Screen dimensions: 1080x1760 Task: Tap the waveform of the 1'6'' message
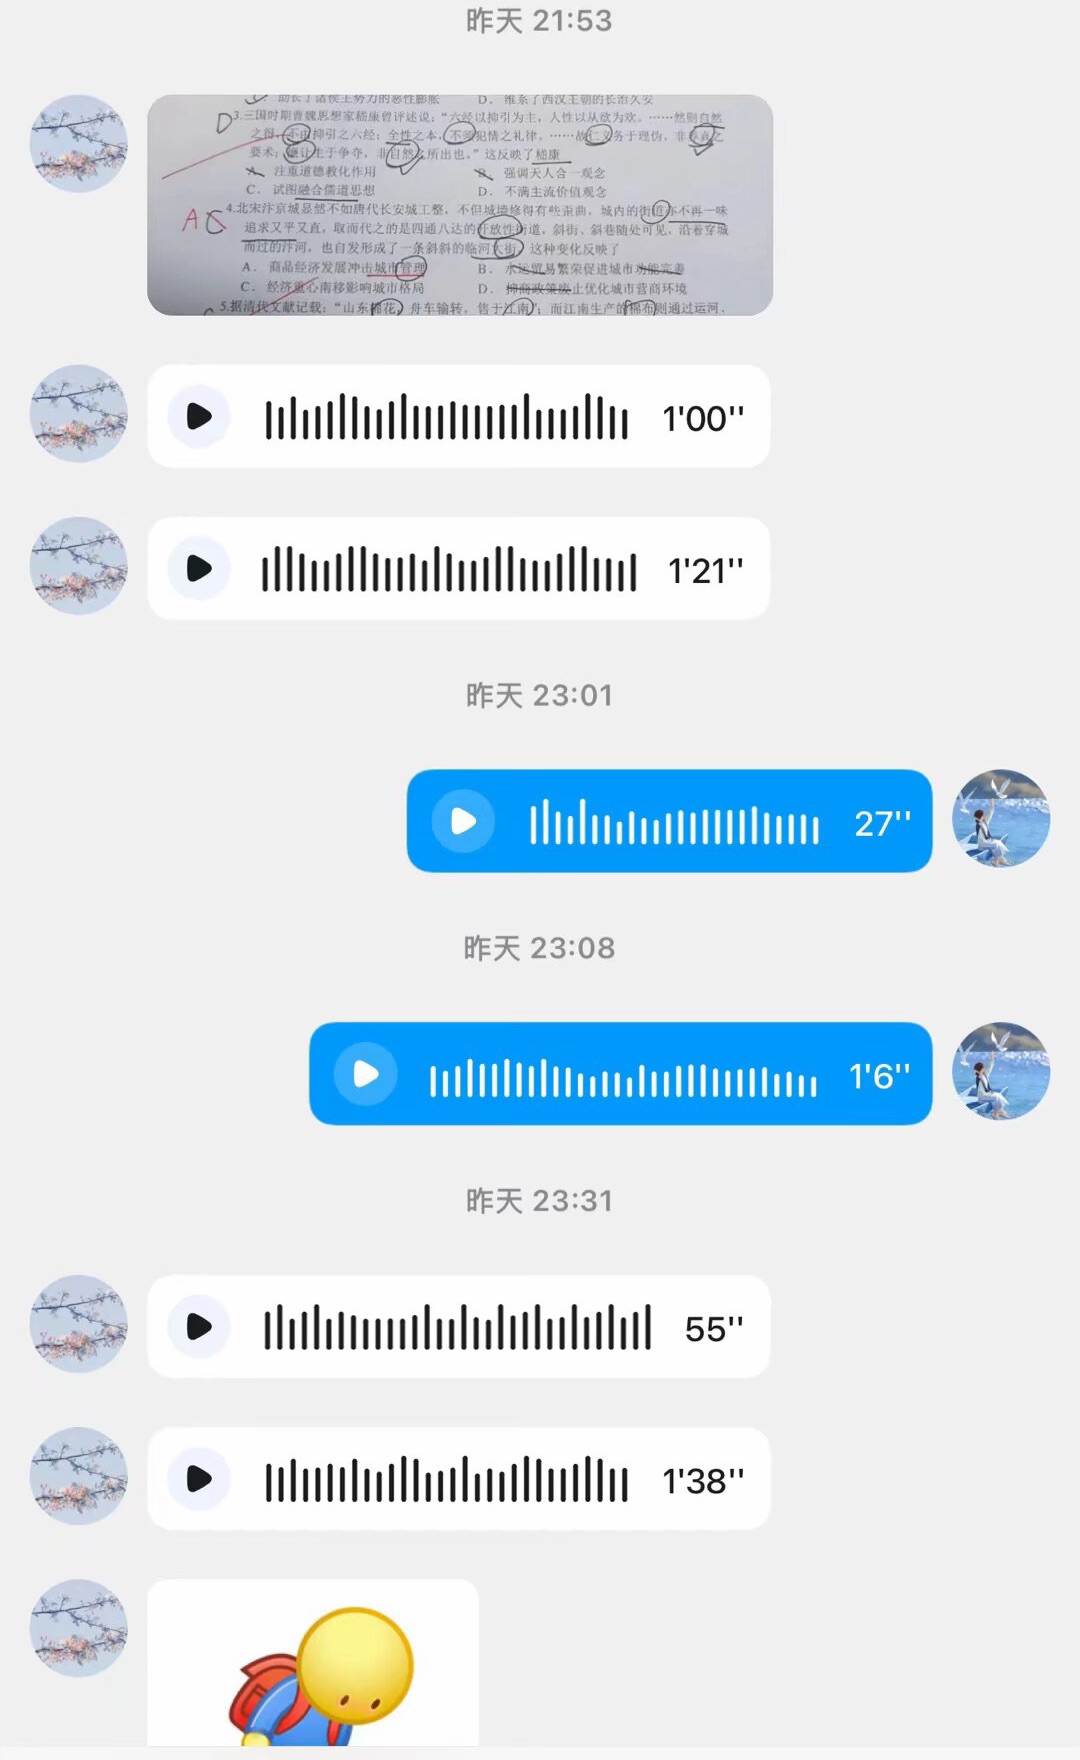point(623,1075)
